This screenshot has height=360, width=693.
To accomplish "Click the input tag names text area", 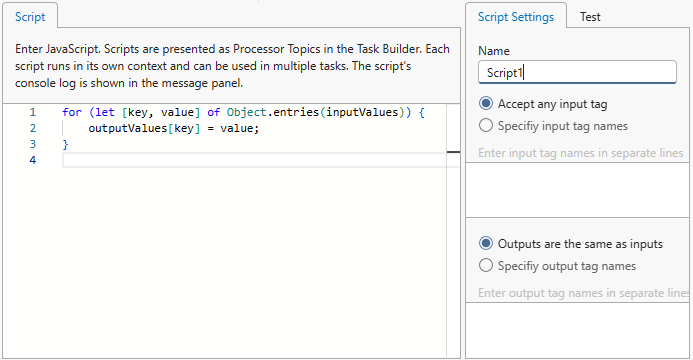I will click(578, 189).
